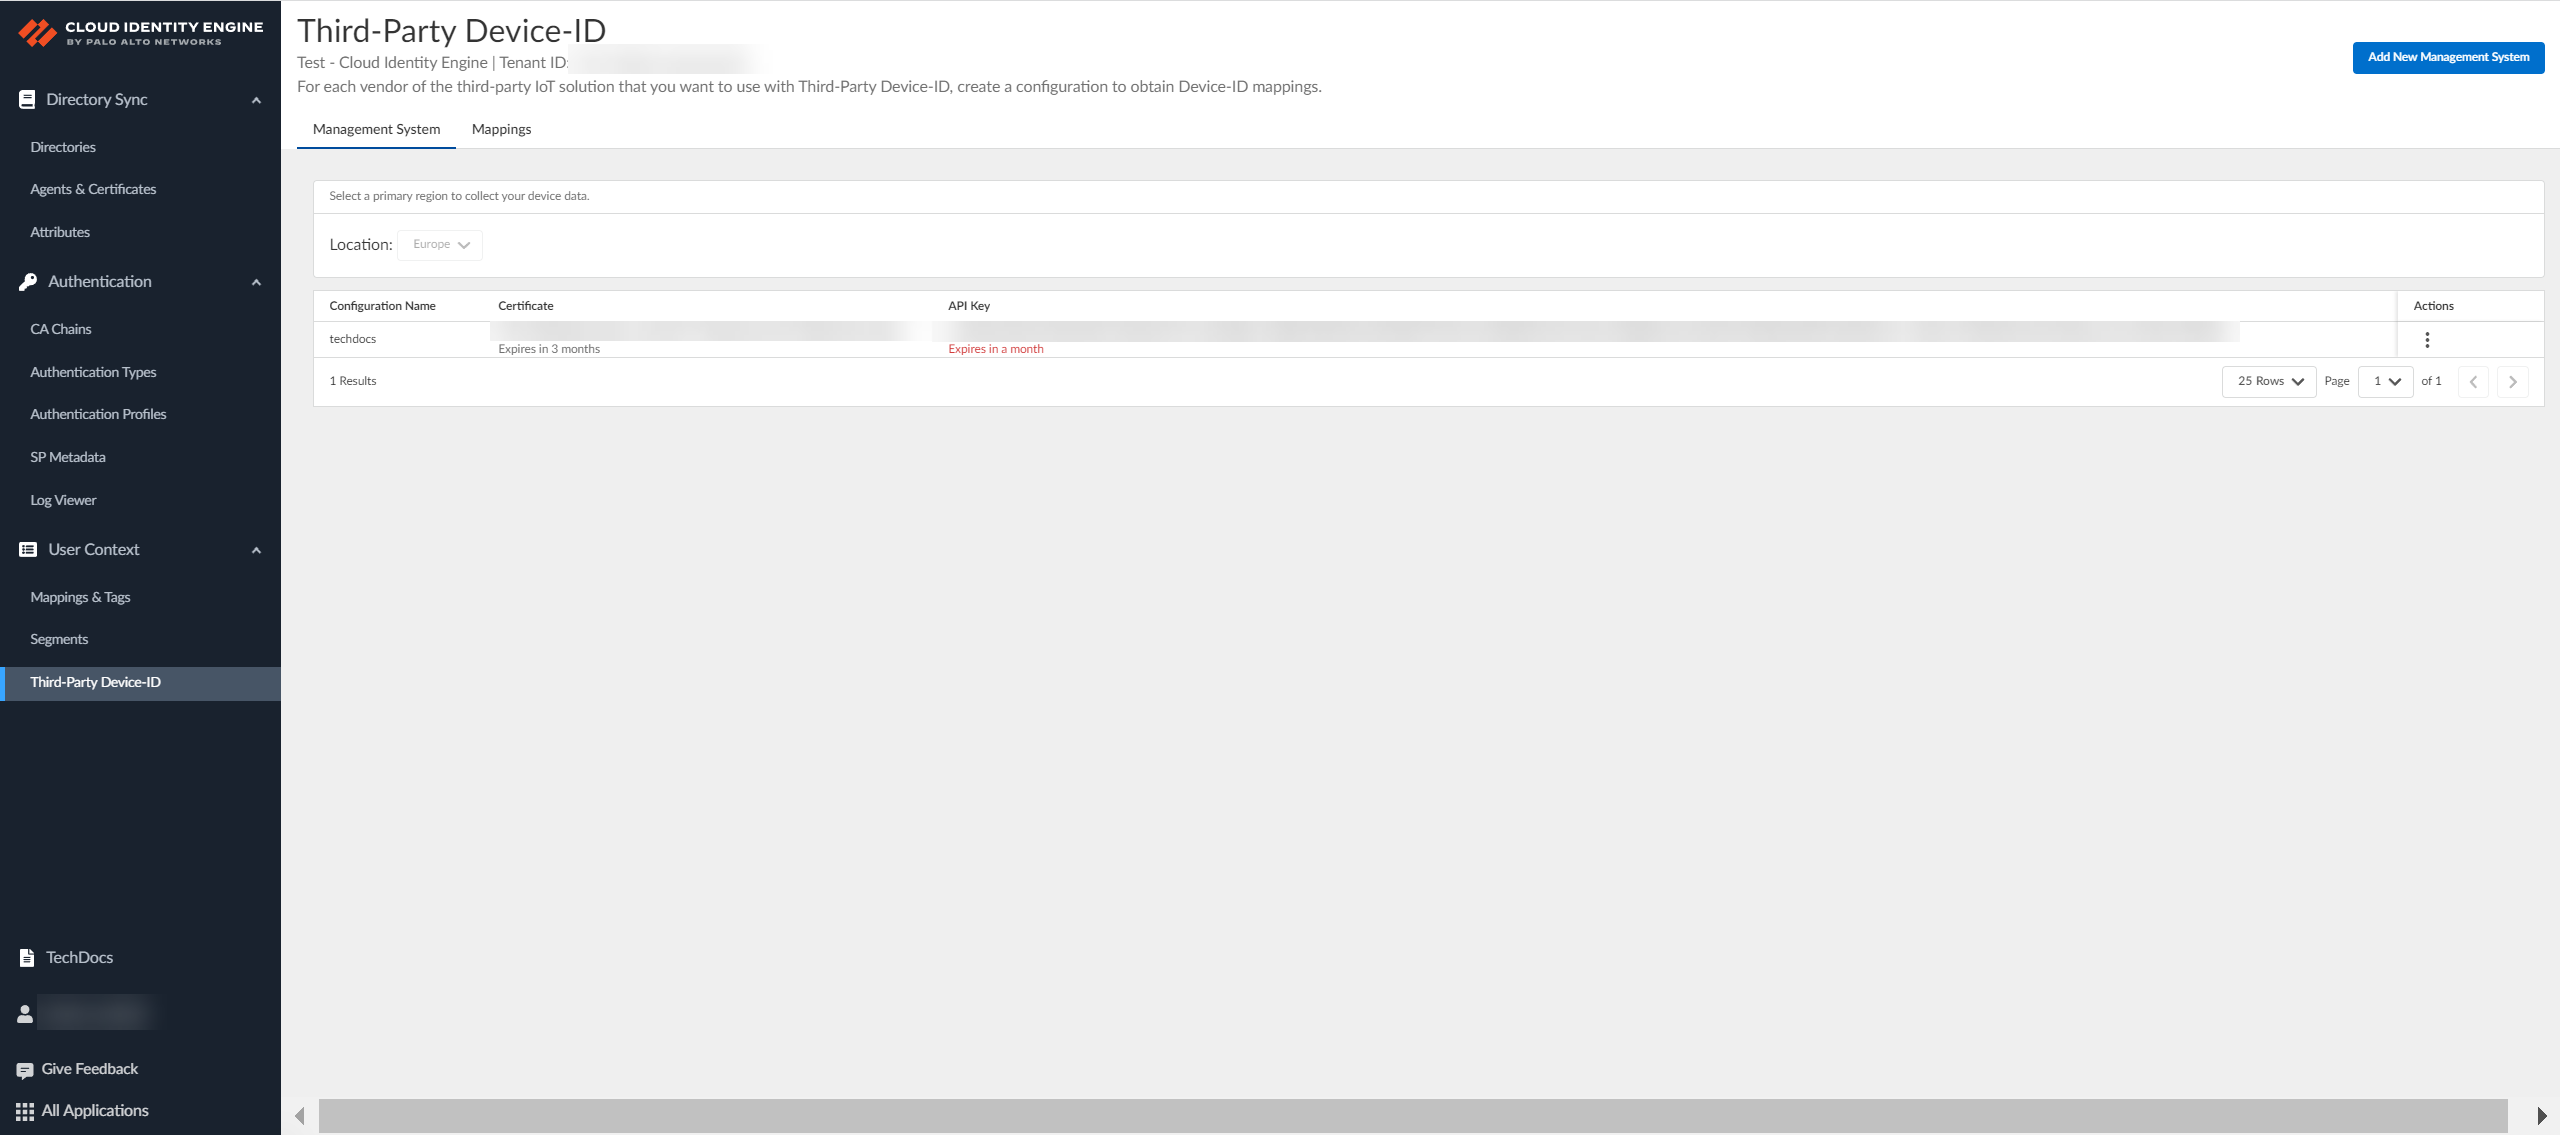
Task: Click the user profile icon
Action: coord(23,1012)
